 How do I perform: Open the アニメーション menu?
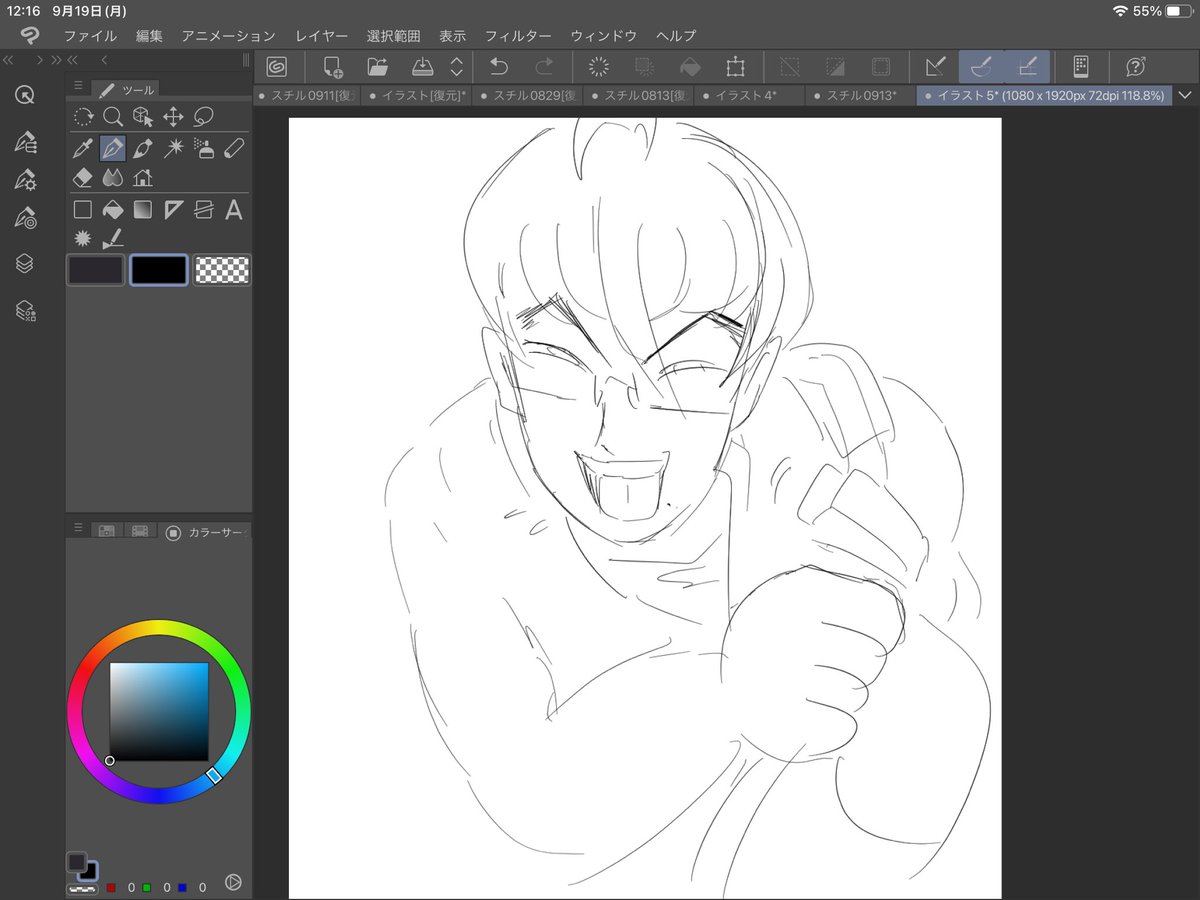(228, 36)
